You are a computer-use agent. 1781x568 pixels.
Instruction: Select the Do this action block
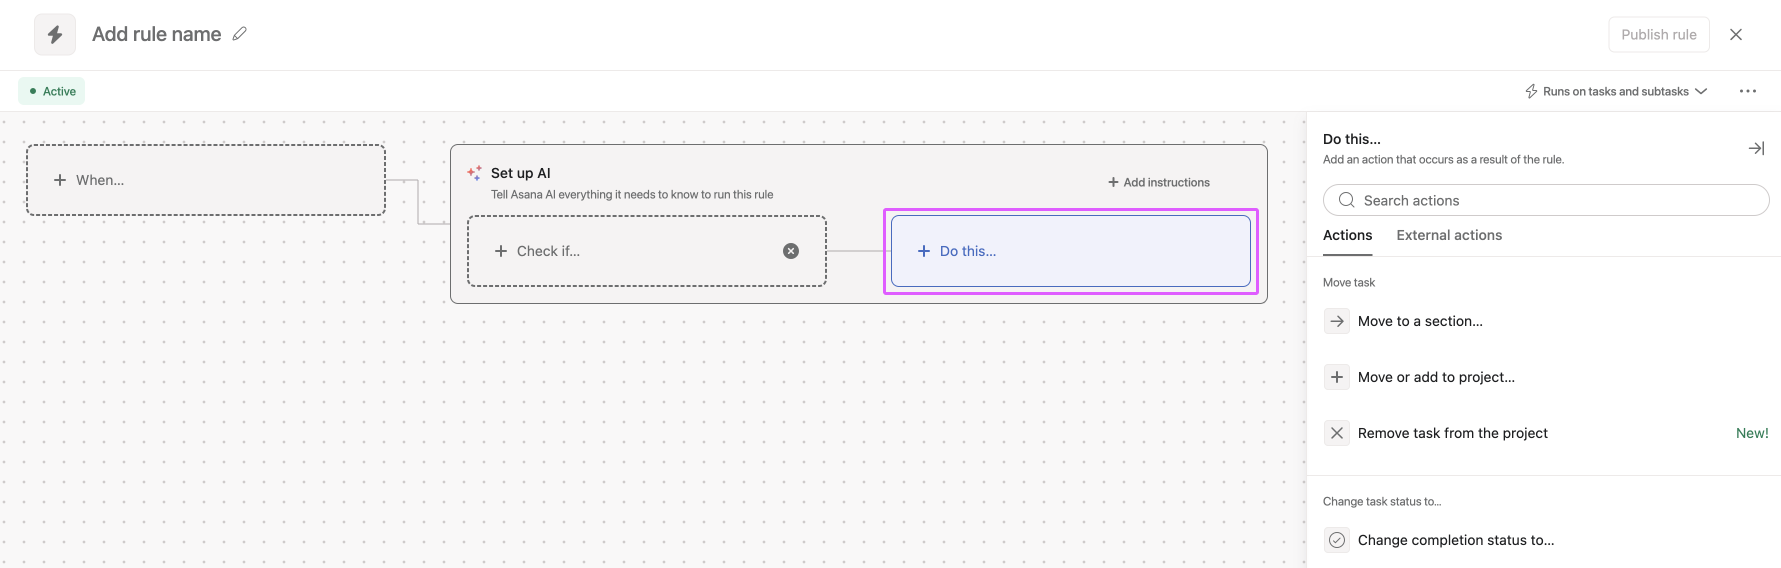tap(1071, 251)
